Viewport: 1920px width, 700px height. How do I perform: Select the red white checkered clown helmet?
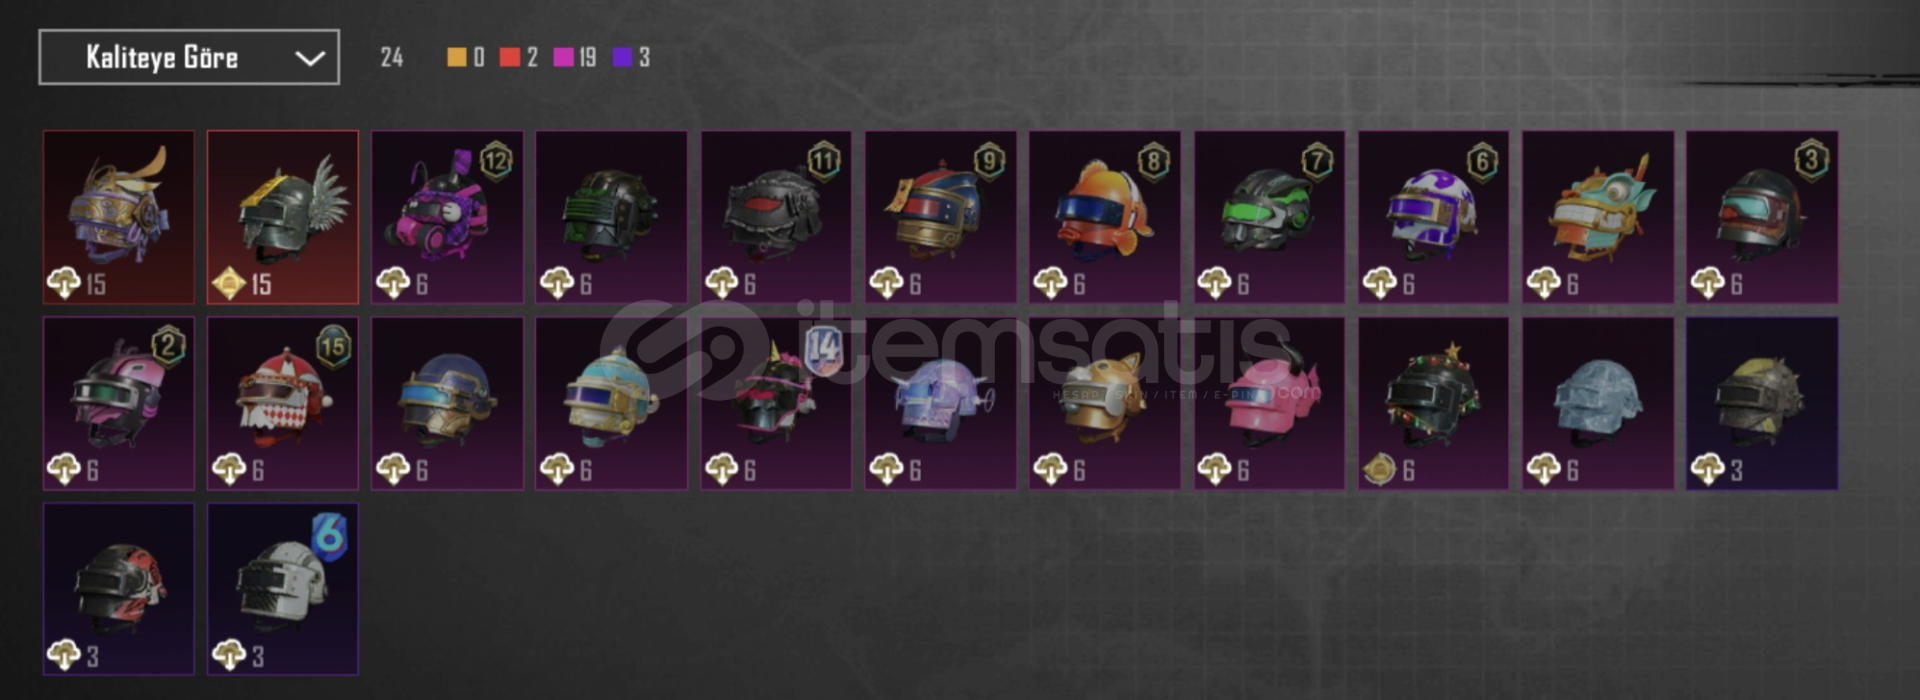(283, 403)
